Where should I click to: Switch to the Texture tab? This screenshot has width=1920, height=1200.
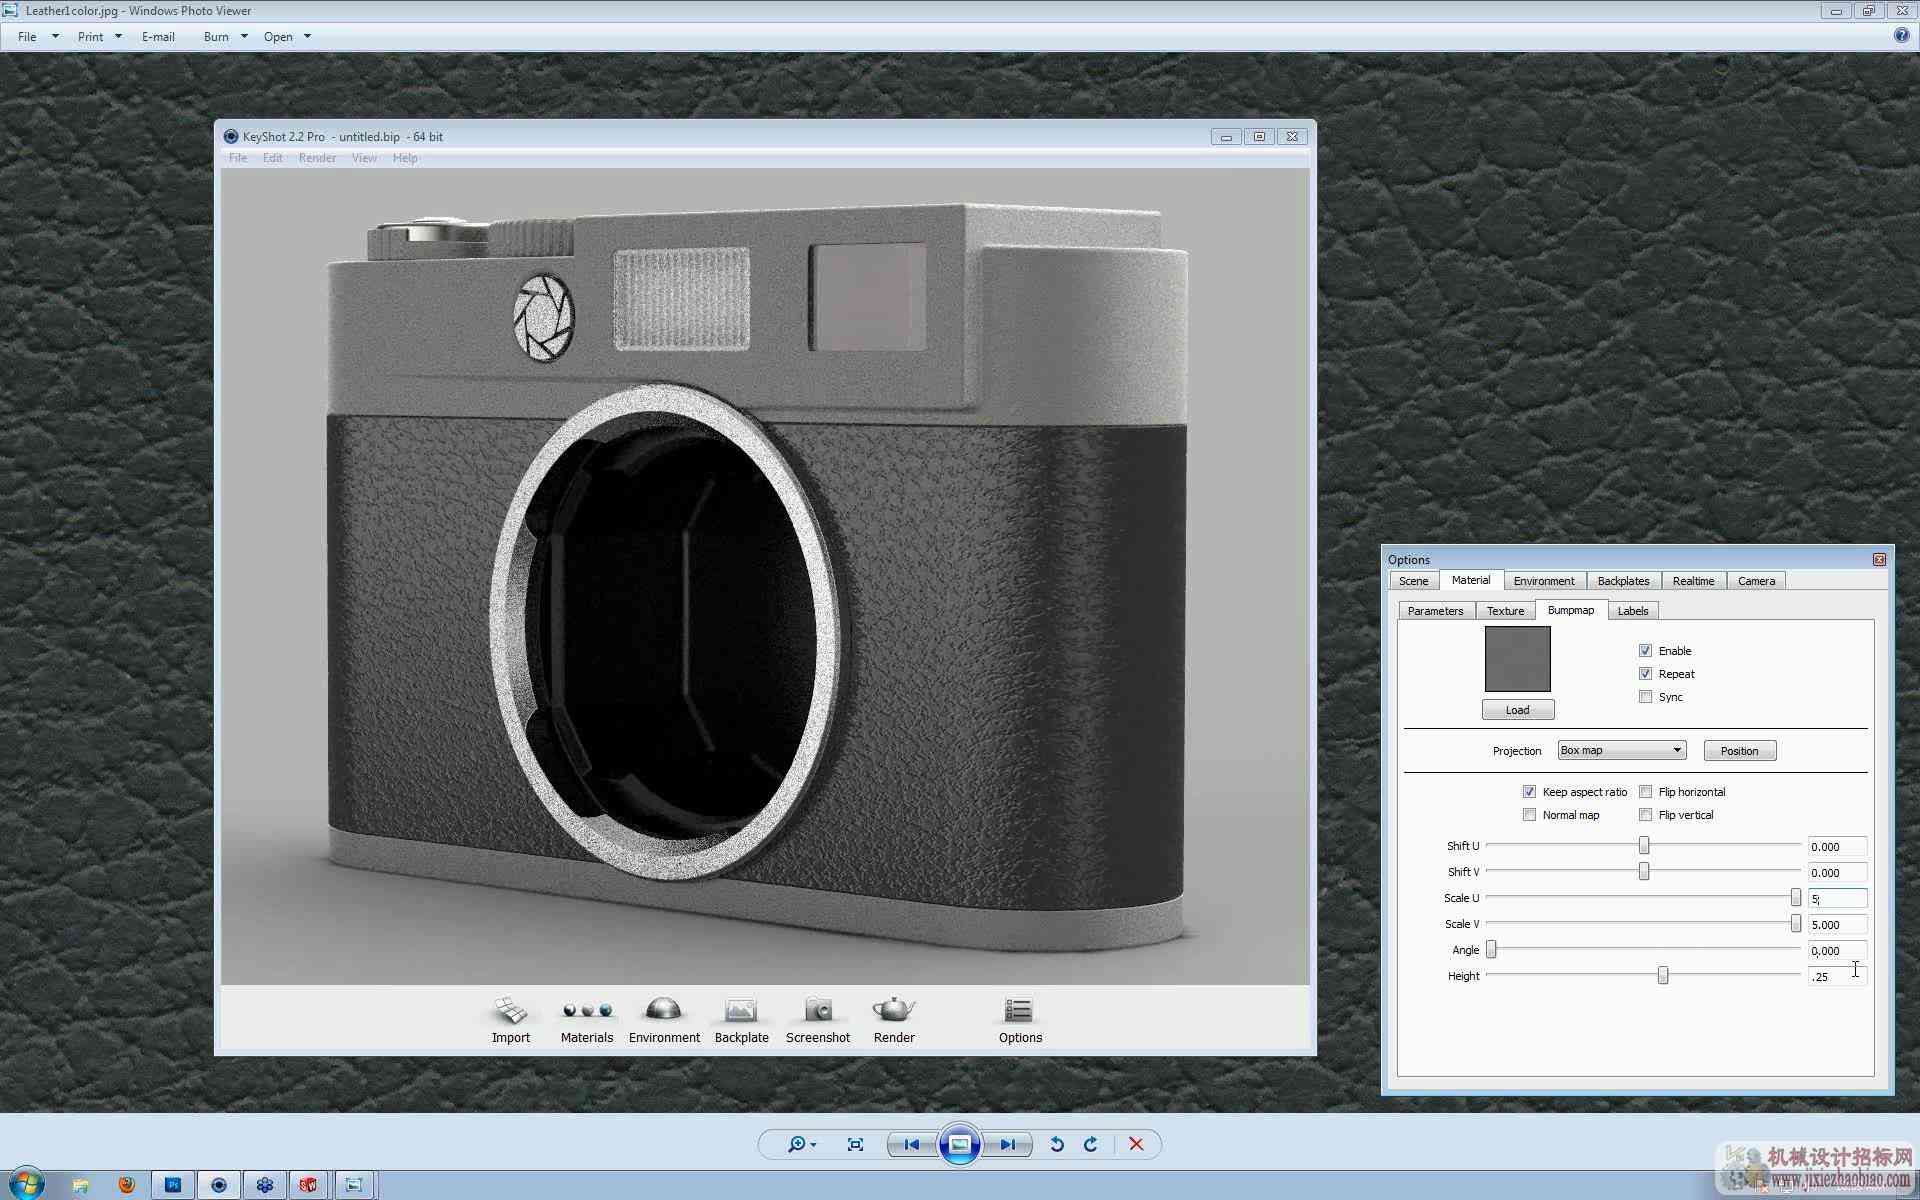[1505, 611]
